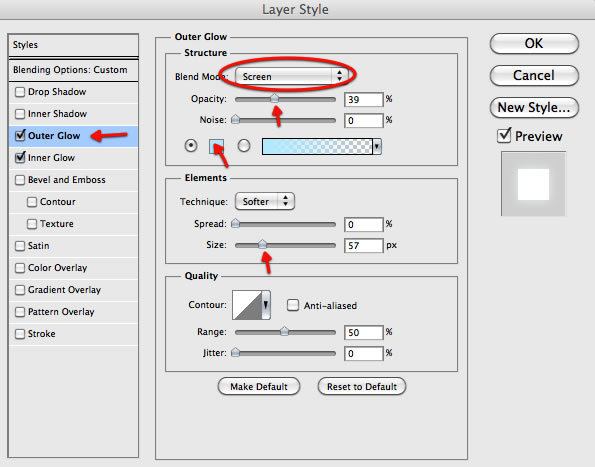Click the Spread percentage input field
The height and width of the screenshot is (467, 595).
pos(364,225)
